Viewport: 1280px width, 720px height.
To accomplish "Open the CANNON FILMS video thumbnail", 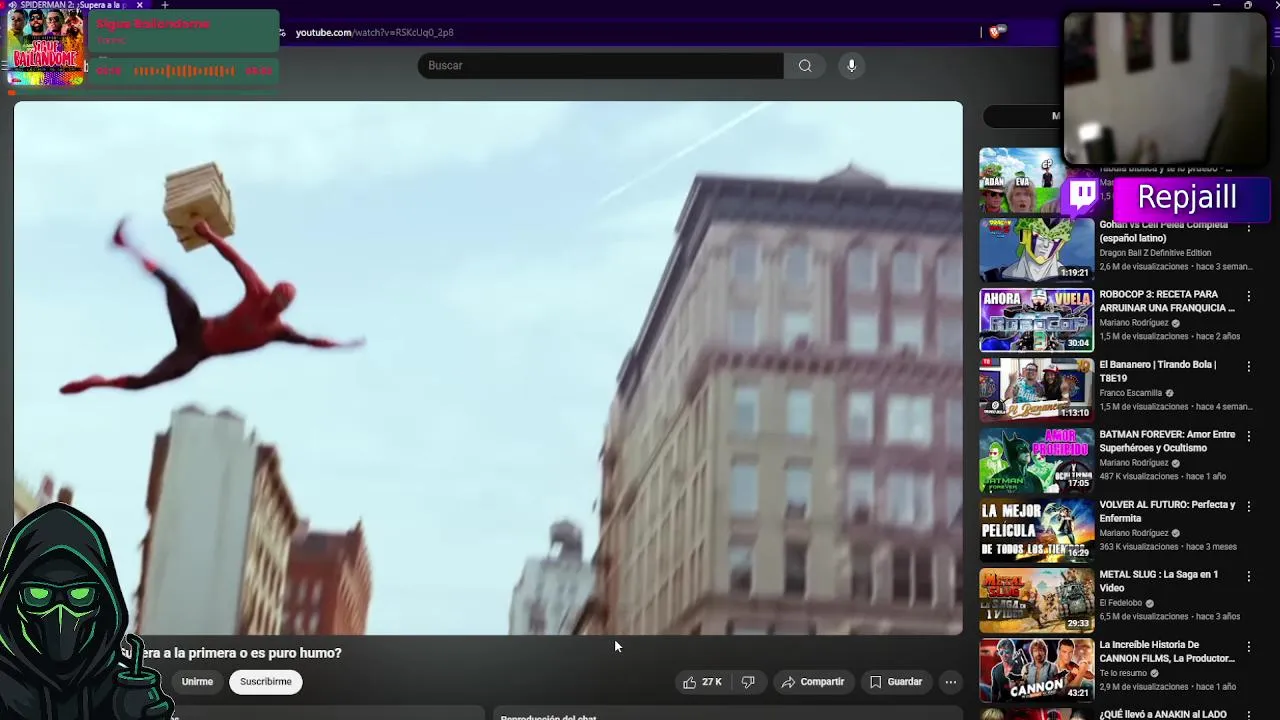I will click(x=1036, y=670).
